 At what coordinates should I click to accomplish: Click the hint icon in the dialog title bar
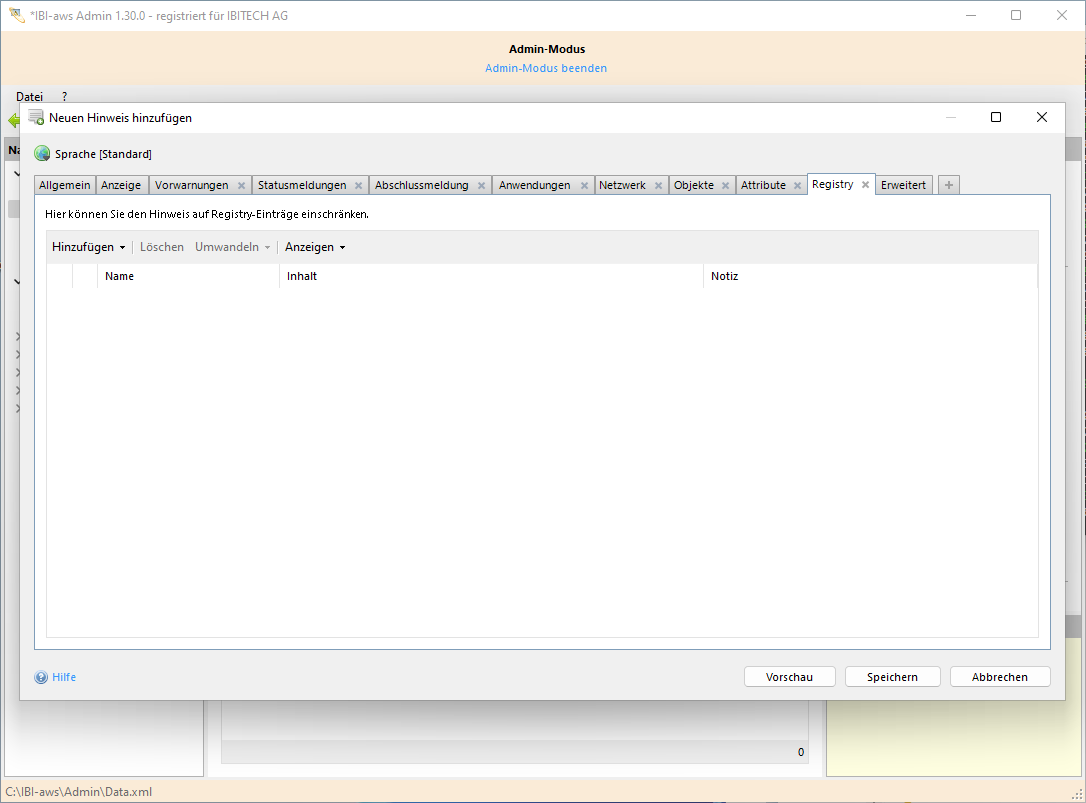(35, 117)
